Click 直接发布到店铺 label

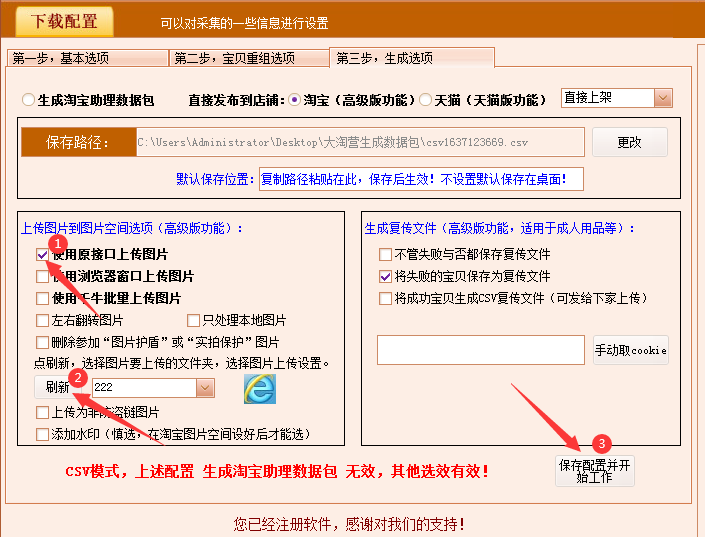[x=236, y=100]
